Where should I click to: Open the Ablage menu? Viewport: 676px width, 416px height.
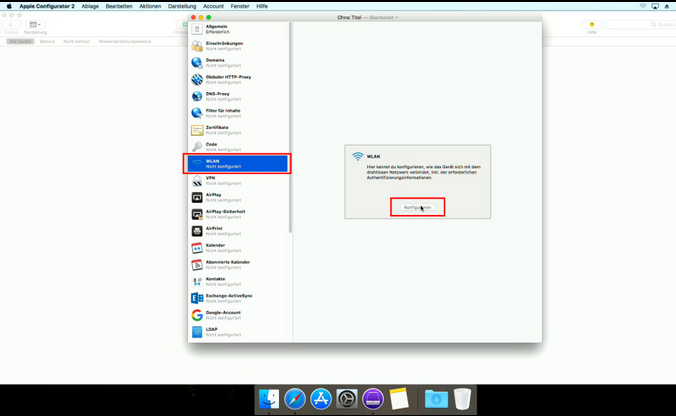tap(90, 6)
